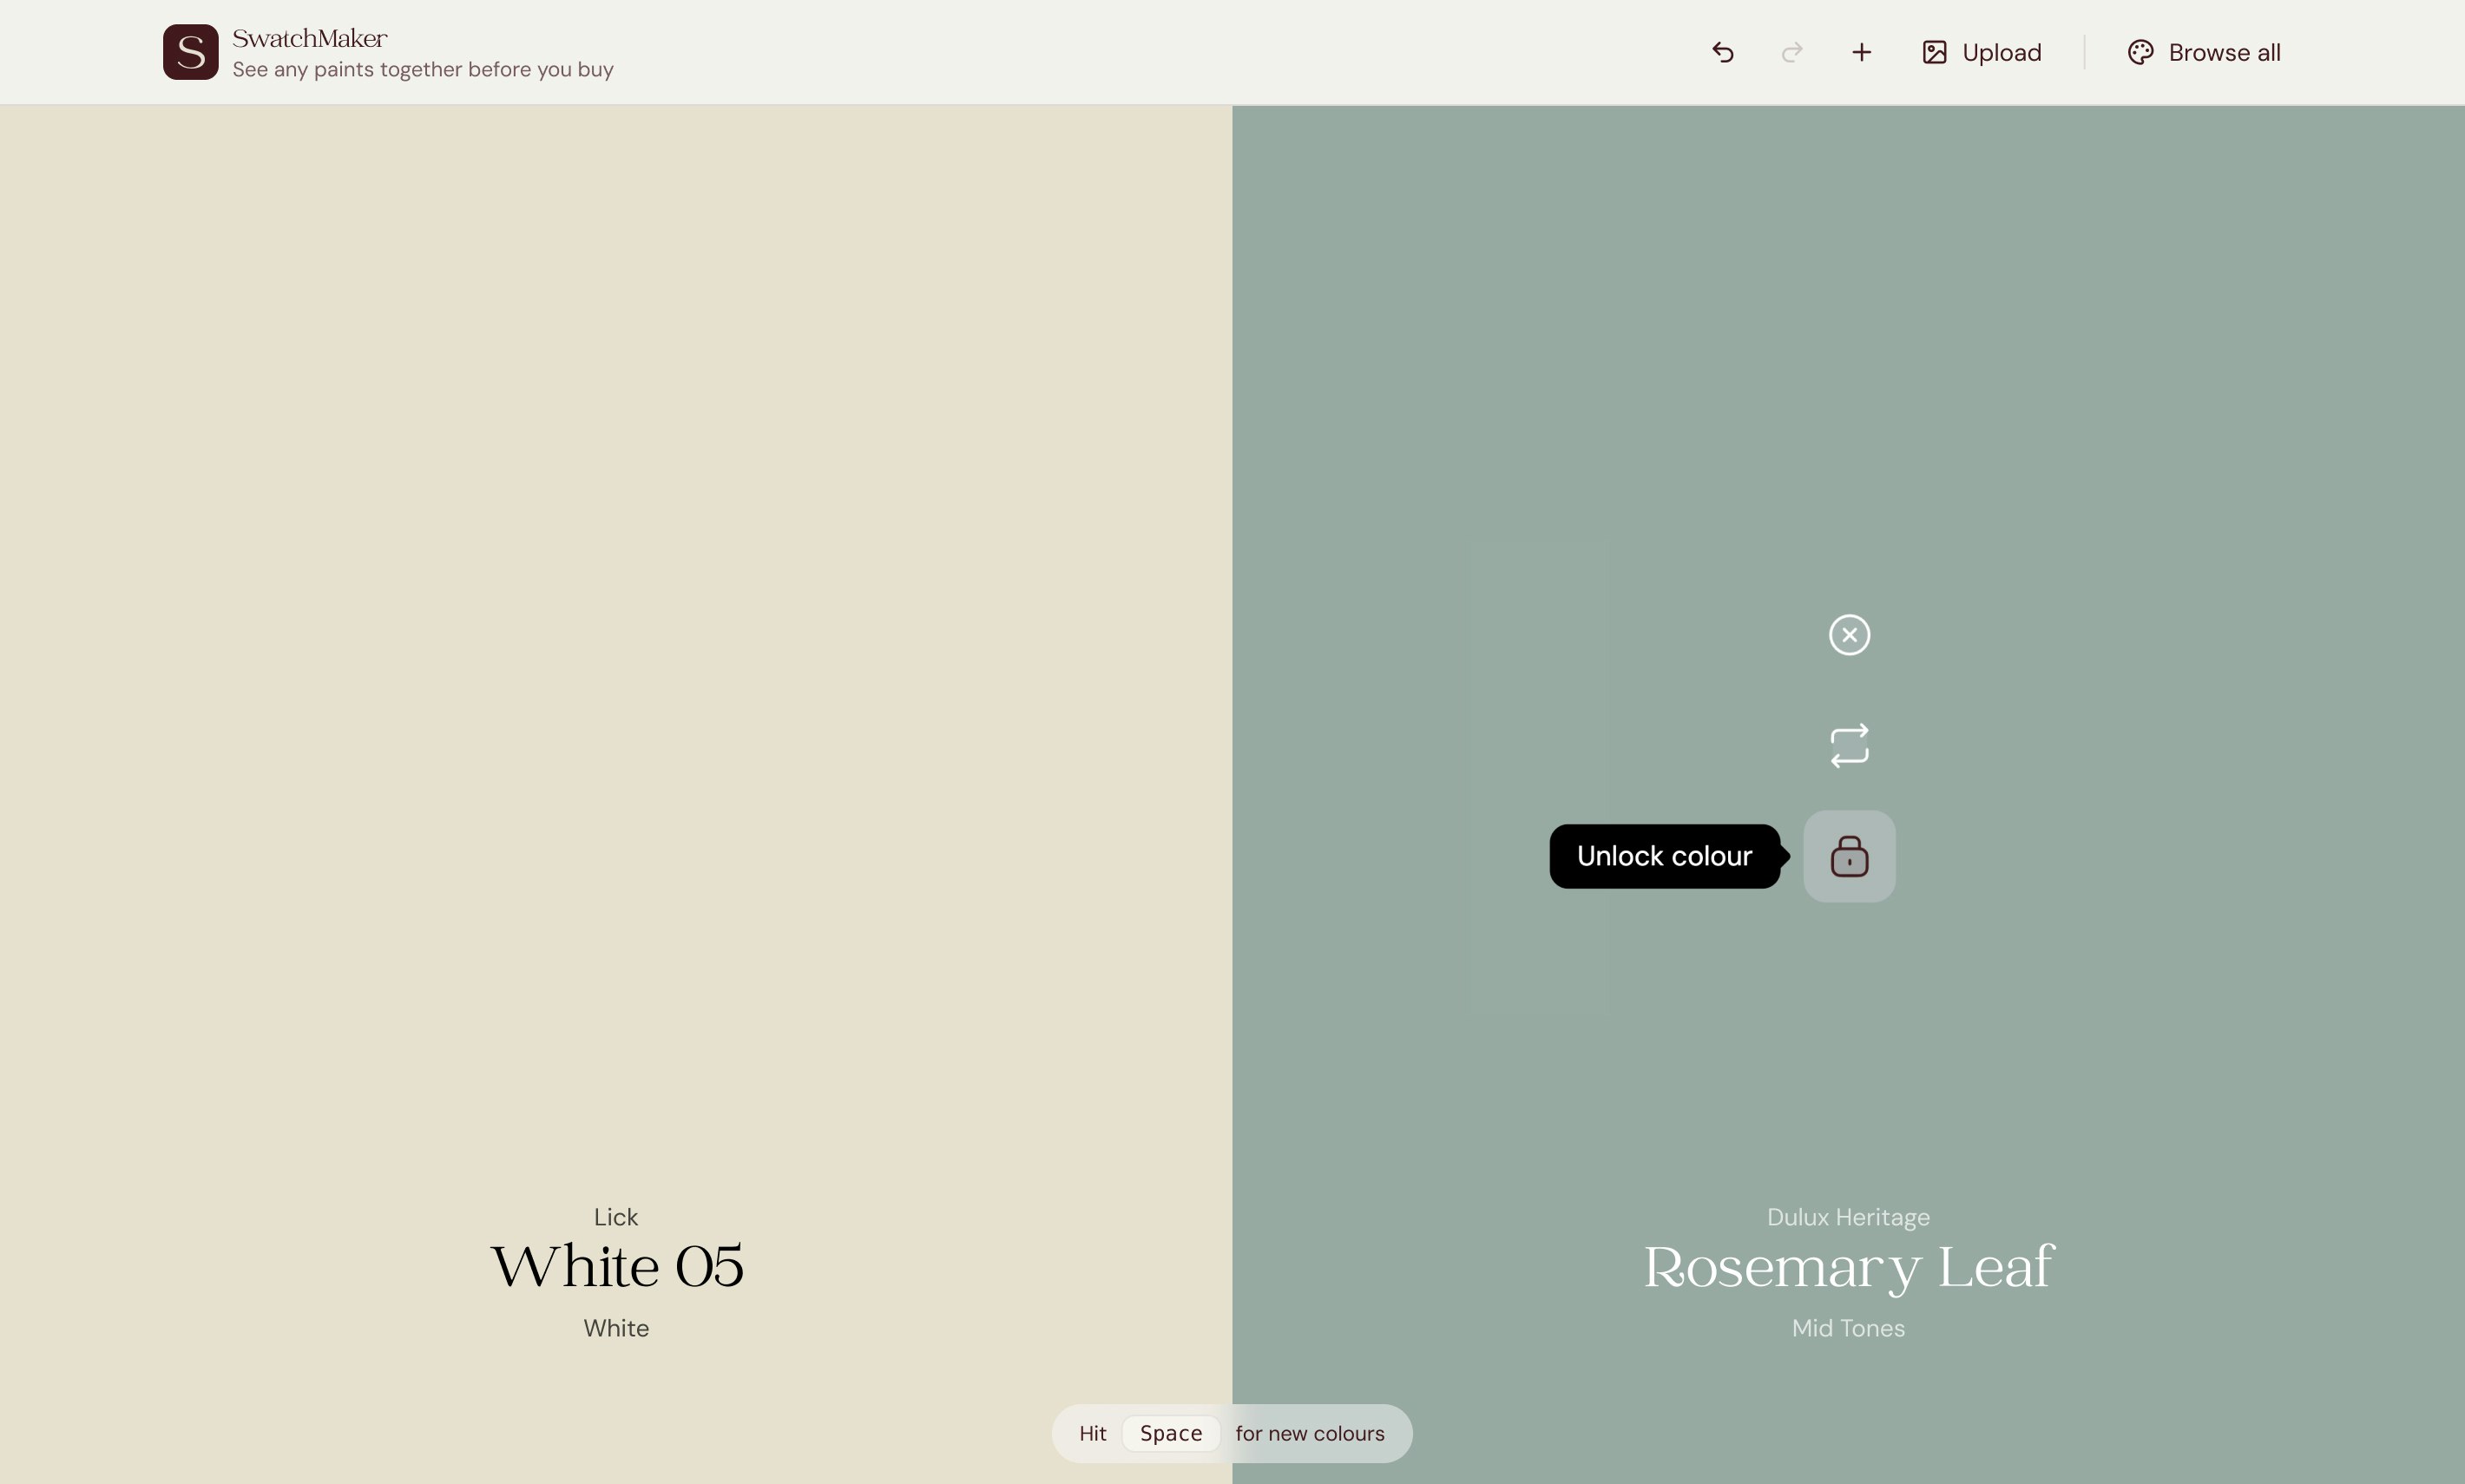Remove Rosemary Leaf using the X icon
2465x1484 pixels.
(x=1849, y=635)
